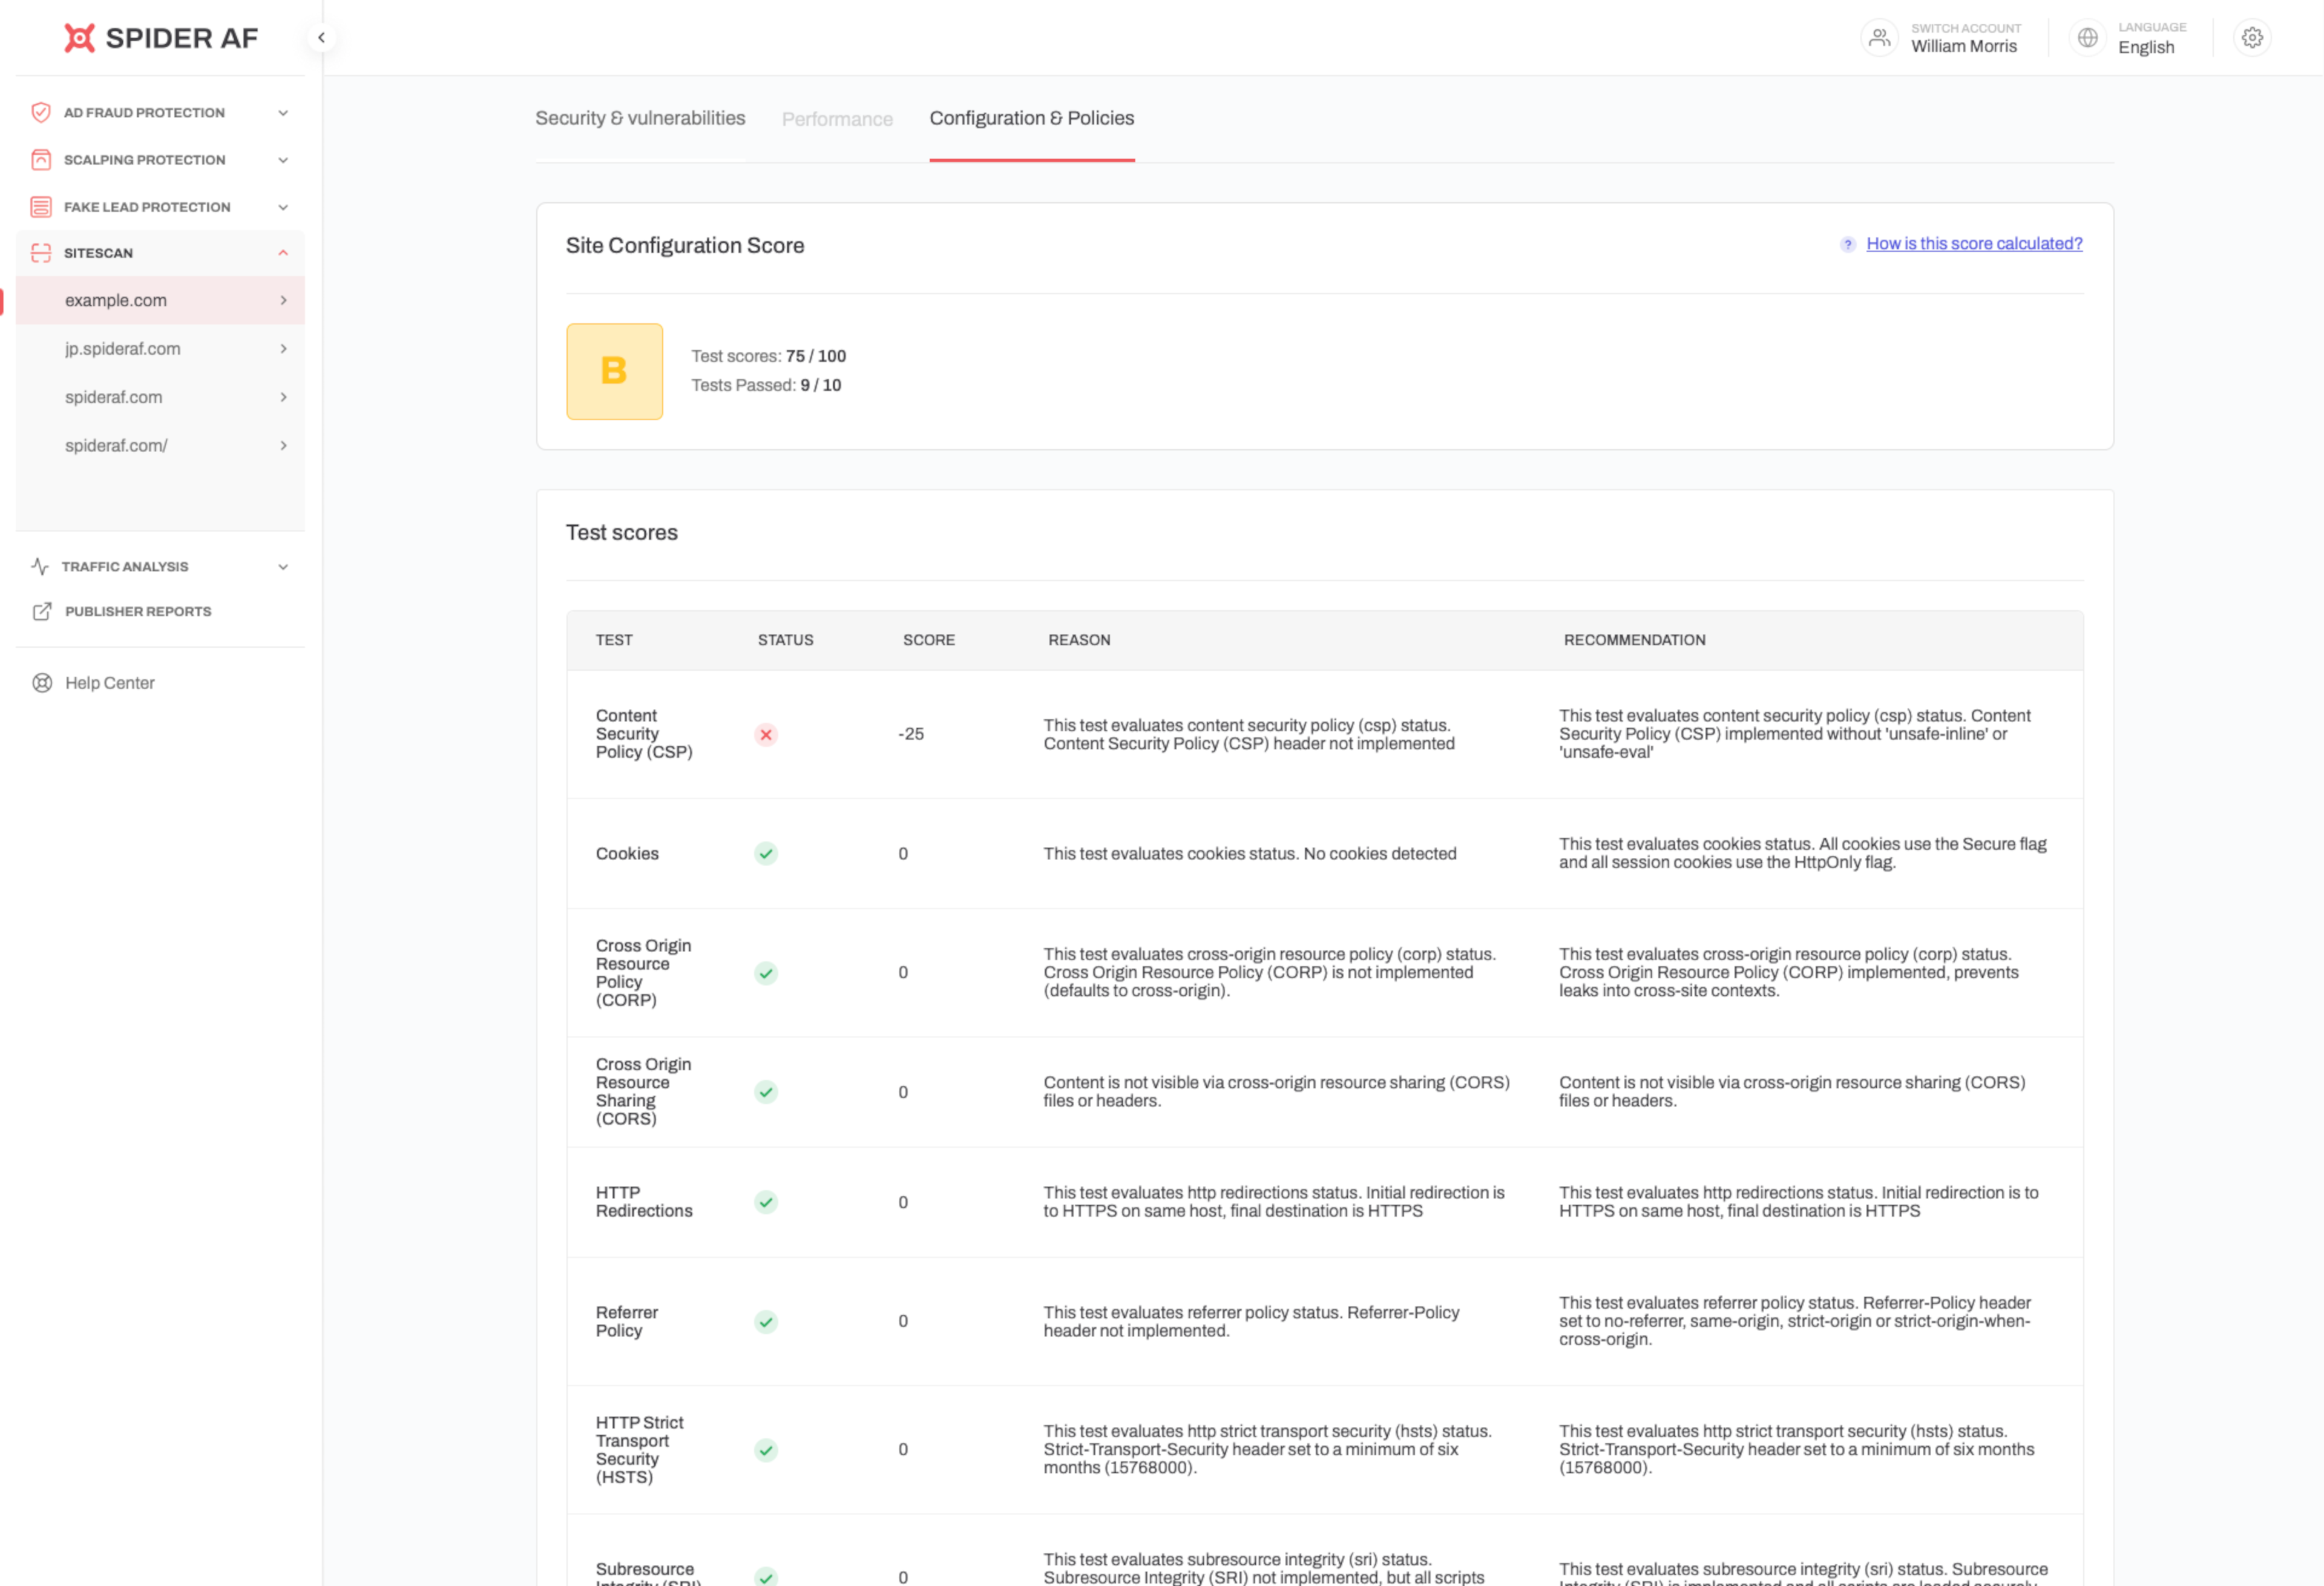2324x1586 pixels.
Task: Select Configuration & Policies tab
Action: pos(1032,118)
